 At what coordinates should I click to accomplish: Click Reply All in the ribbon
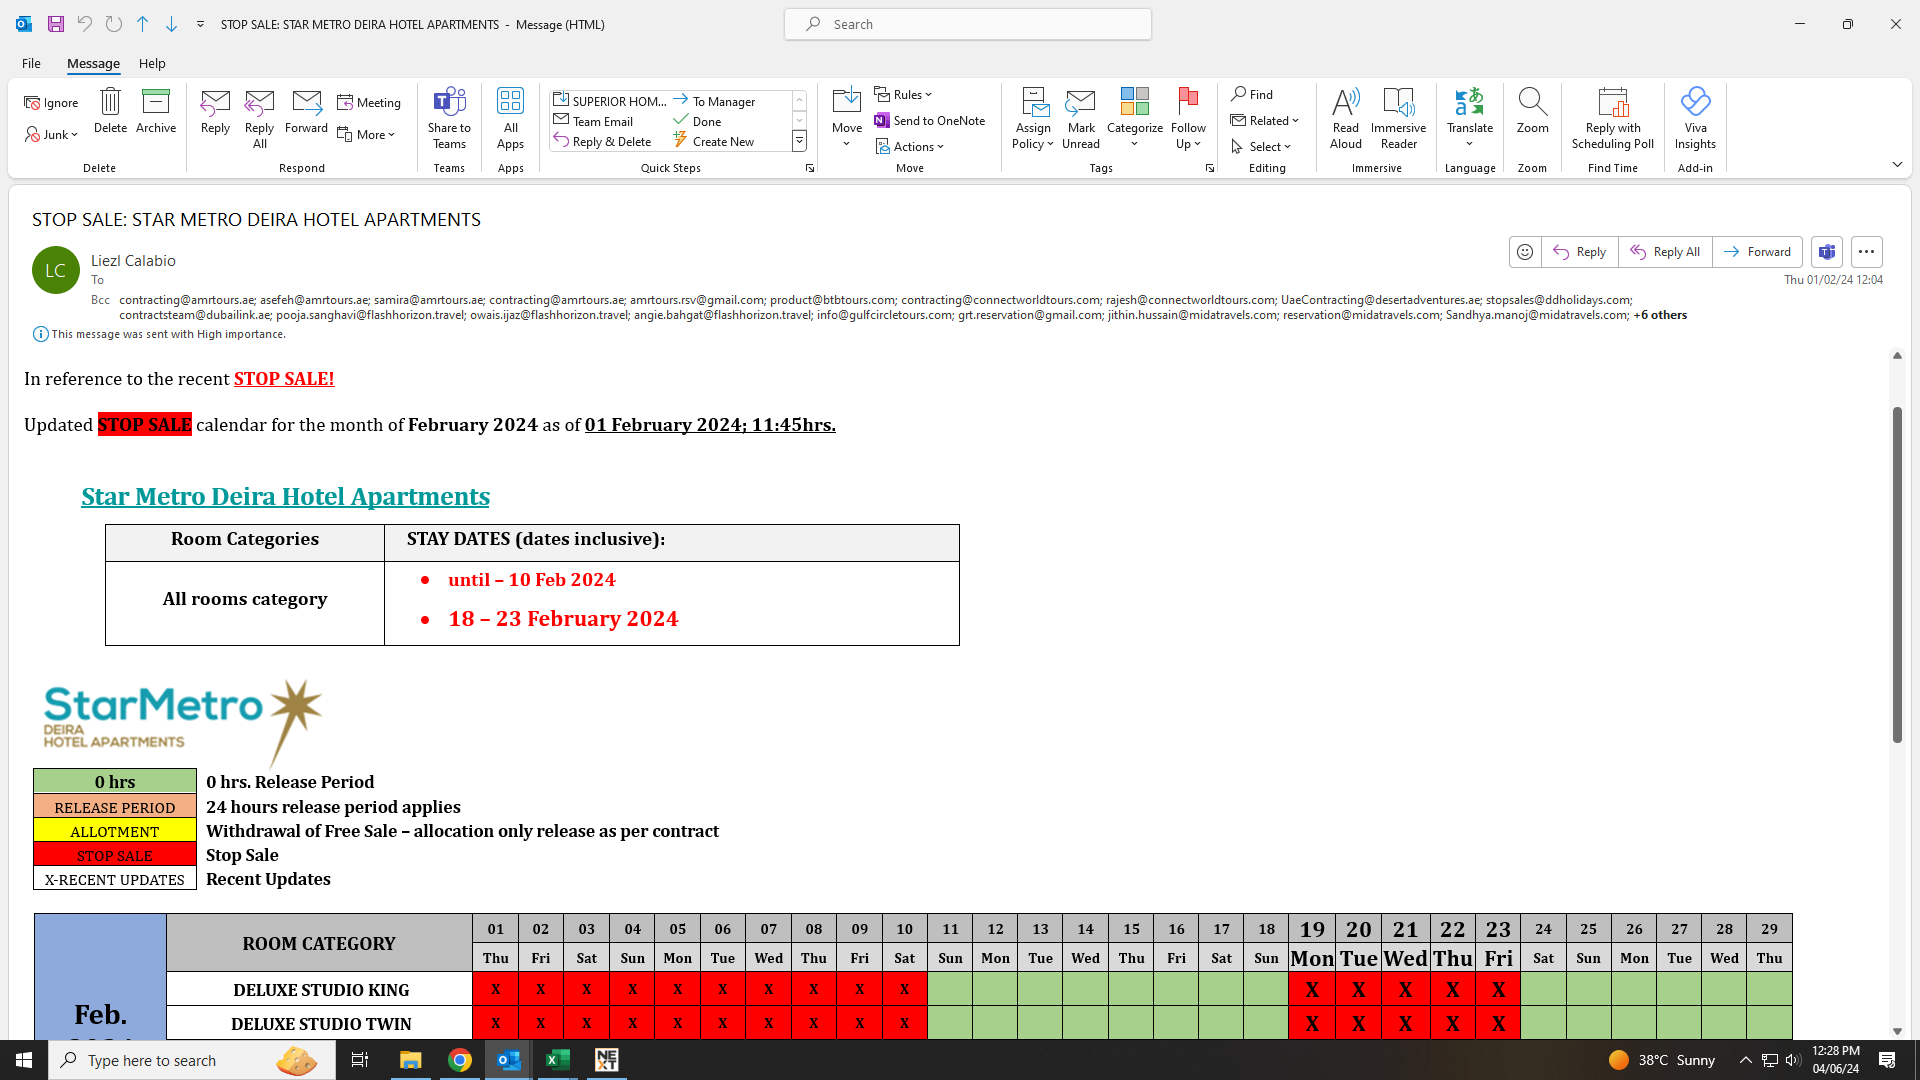[259, 118]
